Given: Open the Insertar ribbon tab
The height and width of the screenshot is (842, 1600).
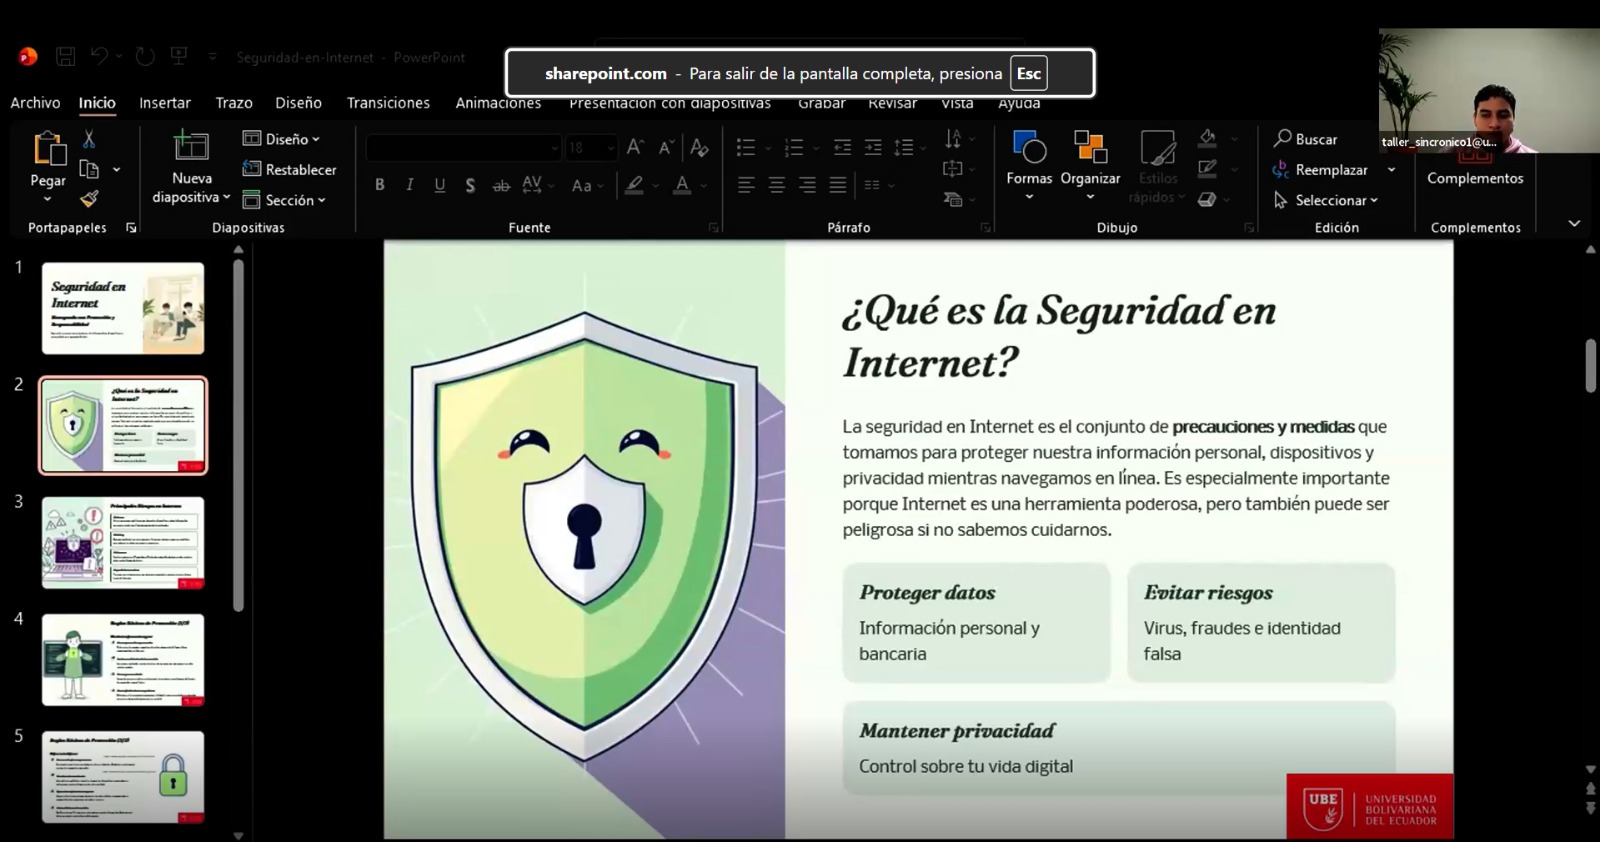Looking at the screenshot, I should [x=165, y=103].
